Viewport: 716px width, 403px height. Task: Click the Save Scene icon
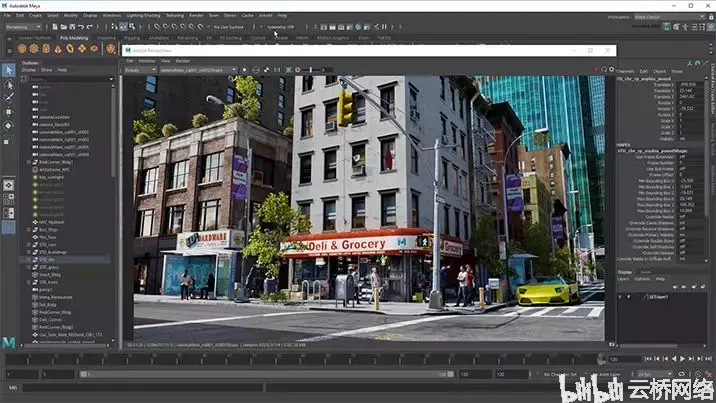click(72, 27)
